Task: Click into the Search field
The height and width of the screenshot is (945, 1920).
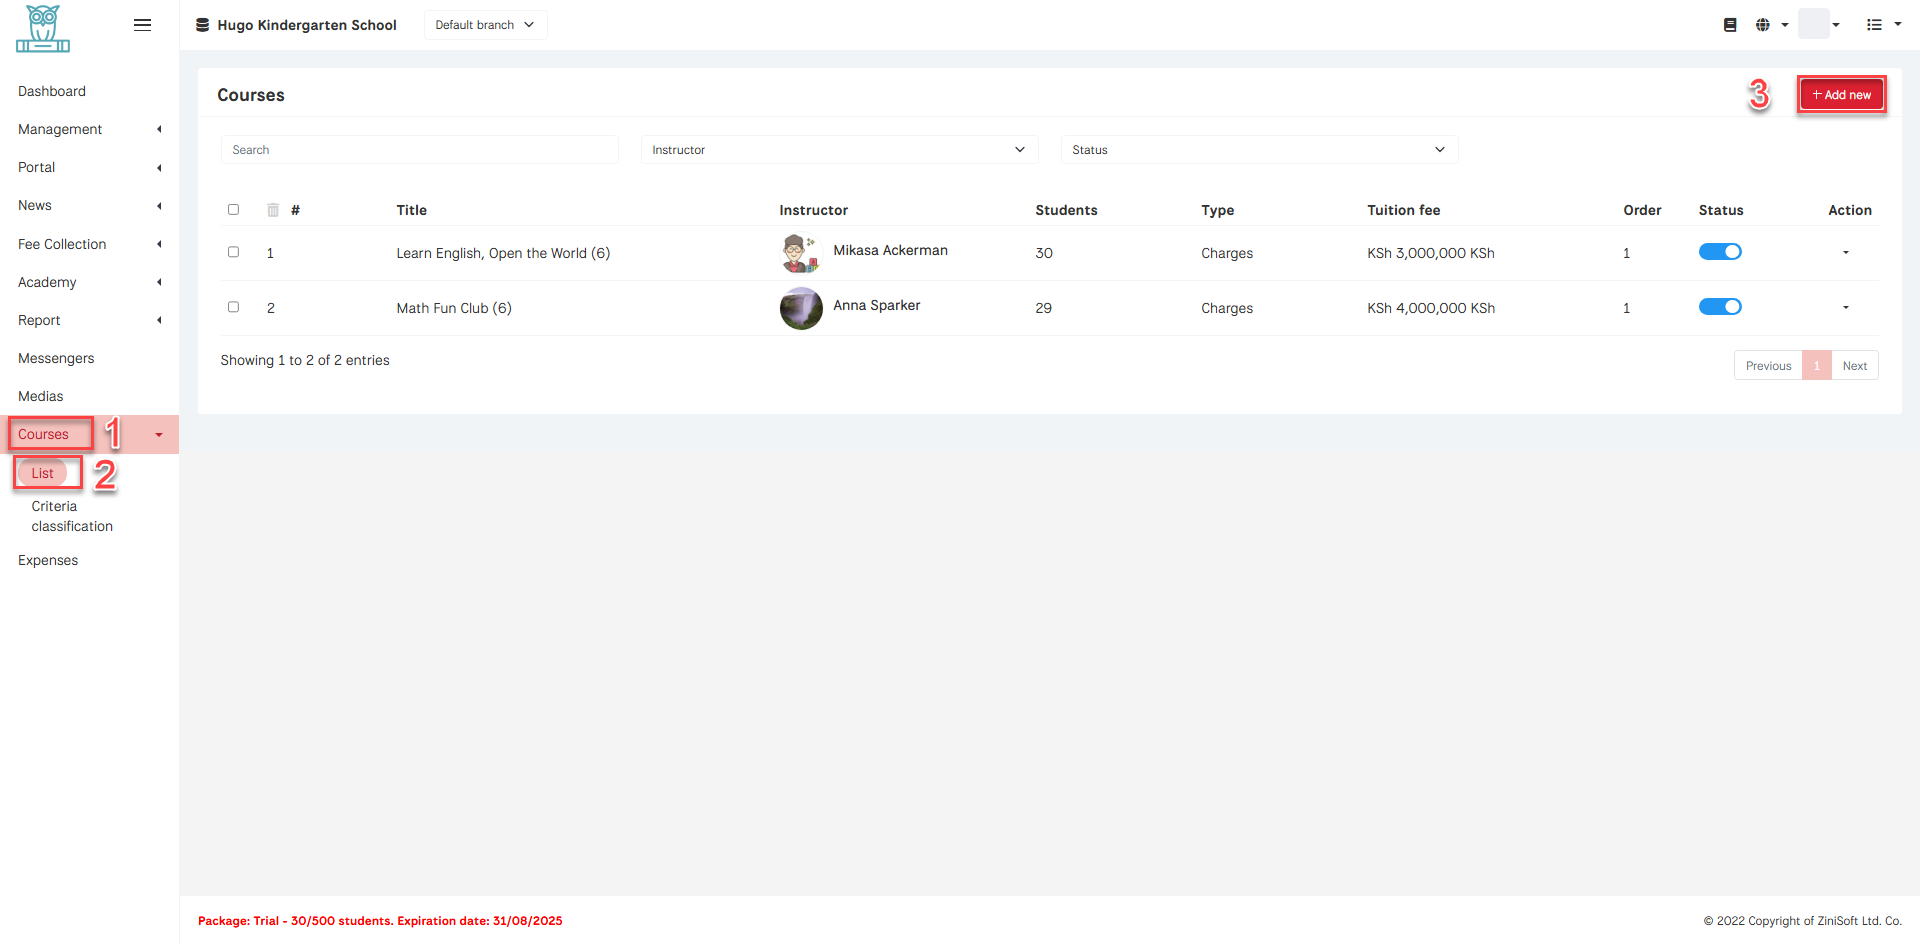Action: [419, 150]
